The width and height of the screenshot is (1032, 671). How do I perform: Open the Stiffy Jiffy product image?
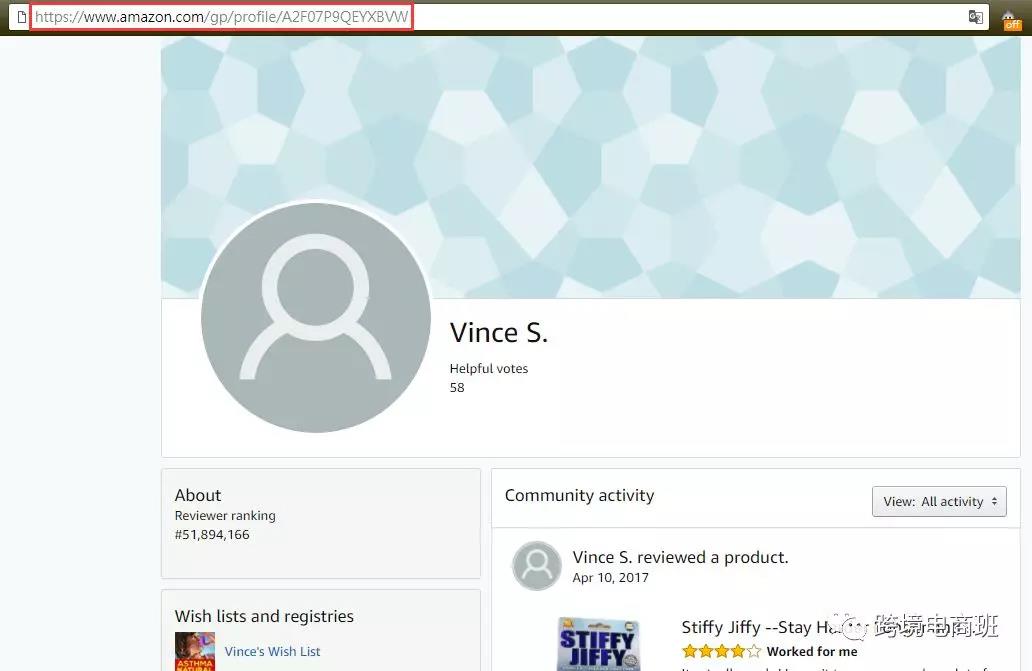(597, 644)
